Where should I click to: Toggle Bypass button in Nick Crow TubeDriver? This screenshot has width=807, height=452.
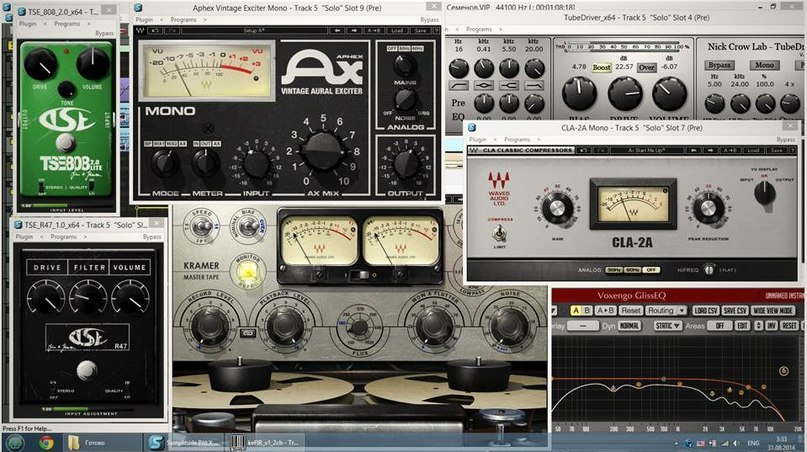(x=719, y=65)
